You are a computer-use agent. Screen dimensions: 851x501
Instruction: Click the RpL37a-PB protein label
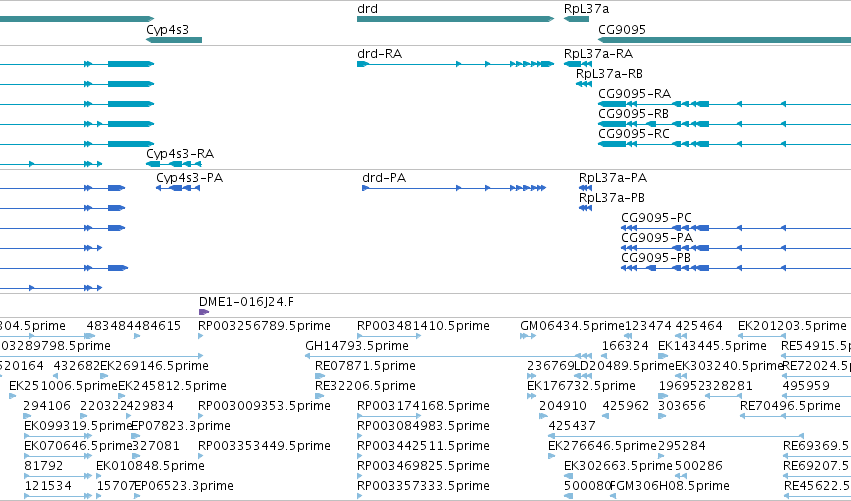612,198
